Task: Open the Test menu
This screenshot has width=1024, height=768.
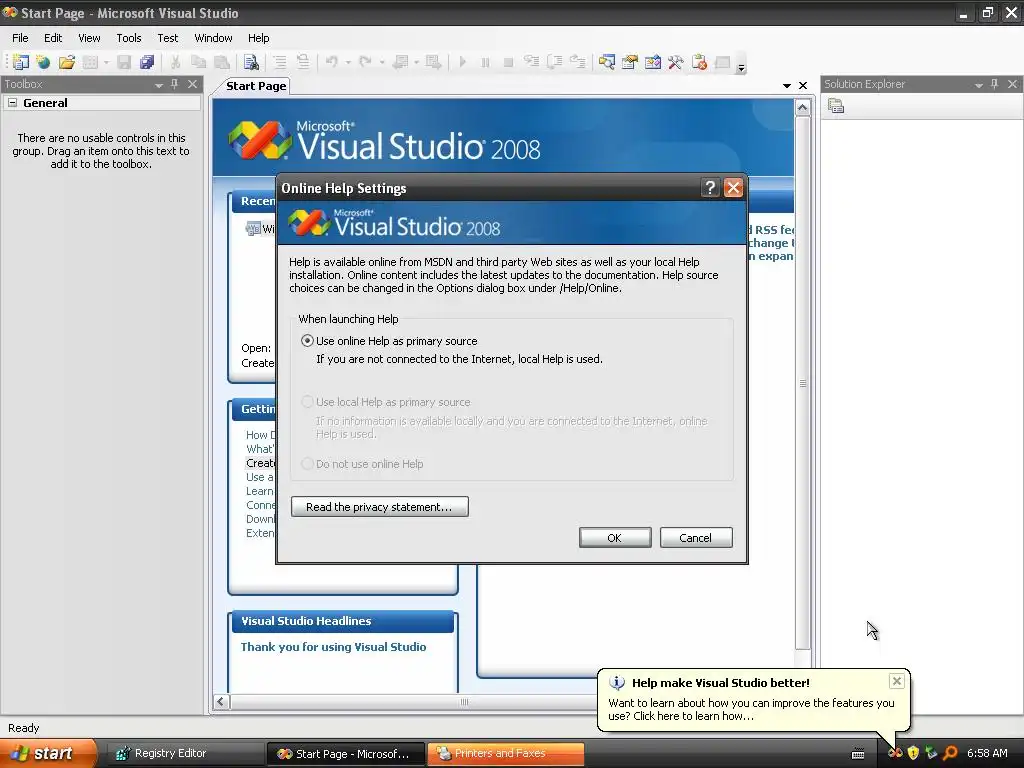Action: pyautogui.click(x=168, y=38)
